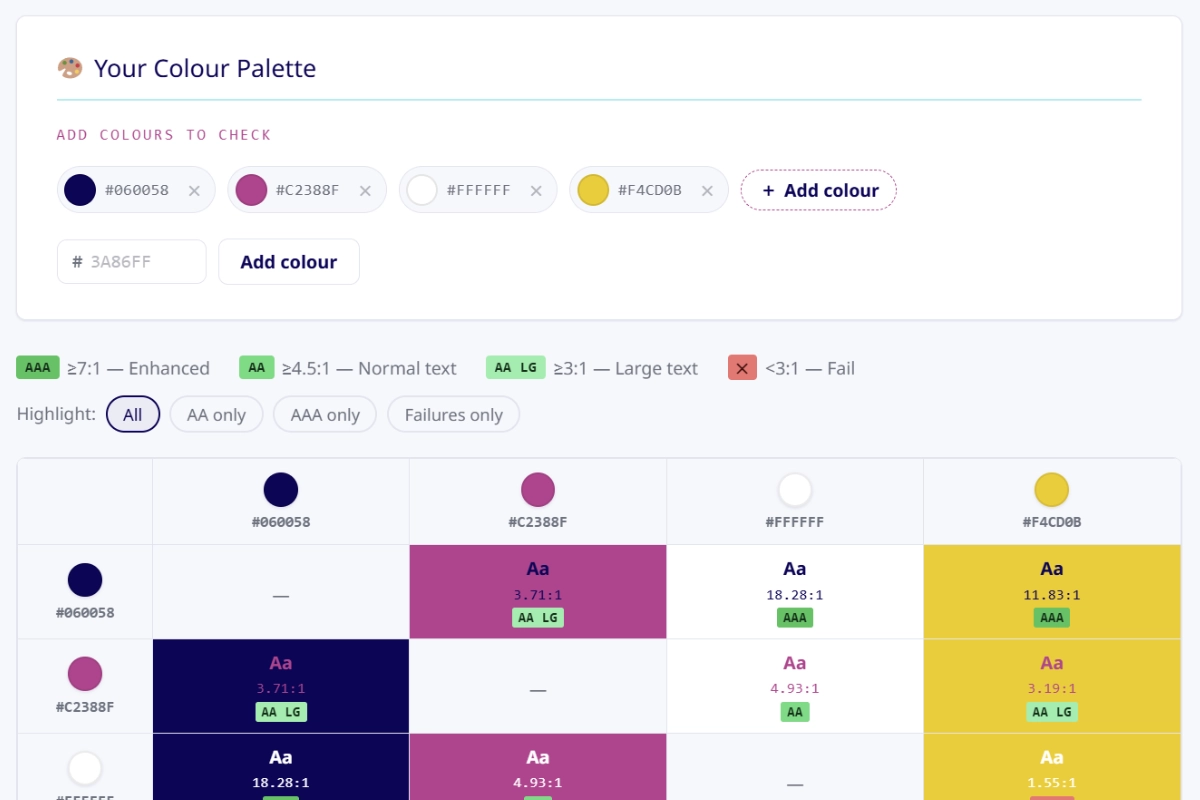Select the navy-on-magenta 3.71:1 contrast cell
The width and height of the screenshot is (1200, 800).
(538, 592)
